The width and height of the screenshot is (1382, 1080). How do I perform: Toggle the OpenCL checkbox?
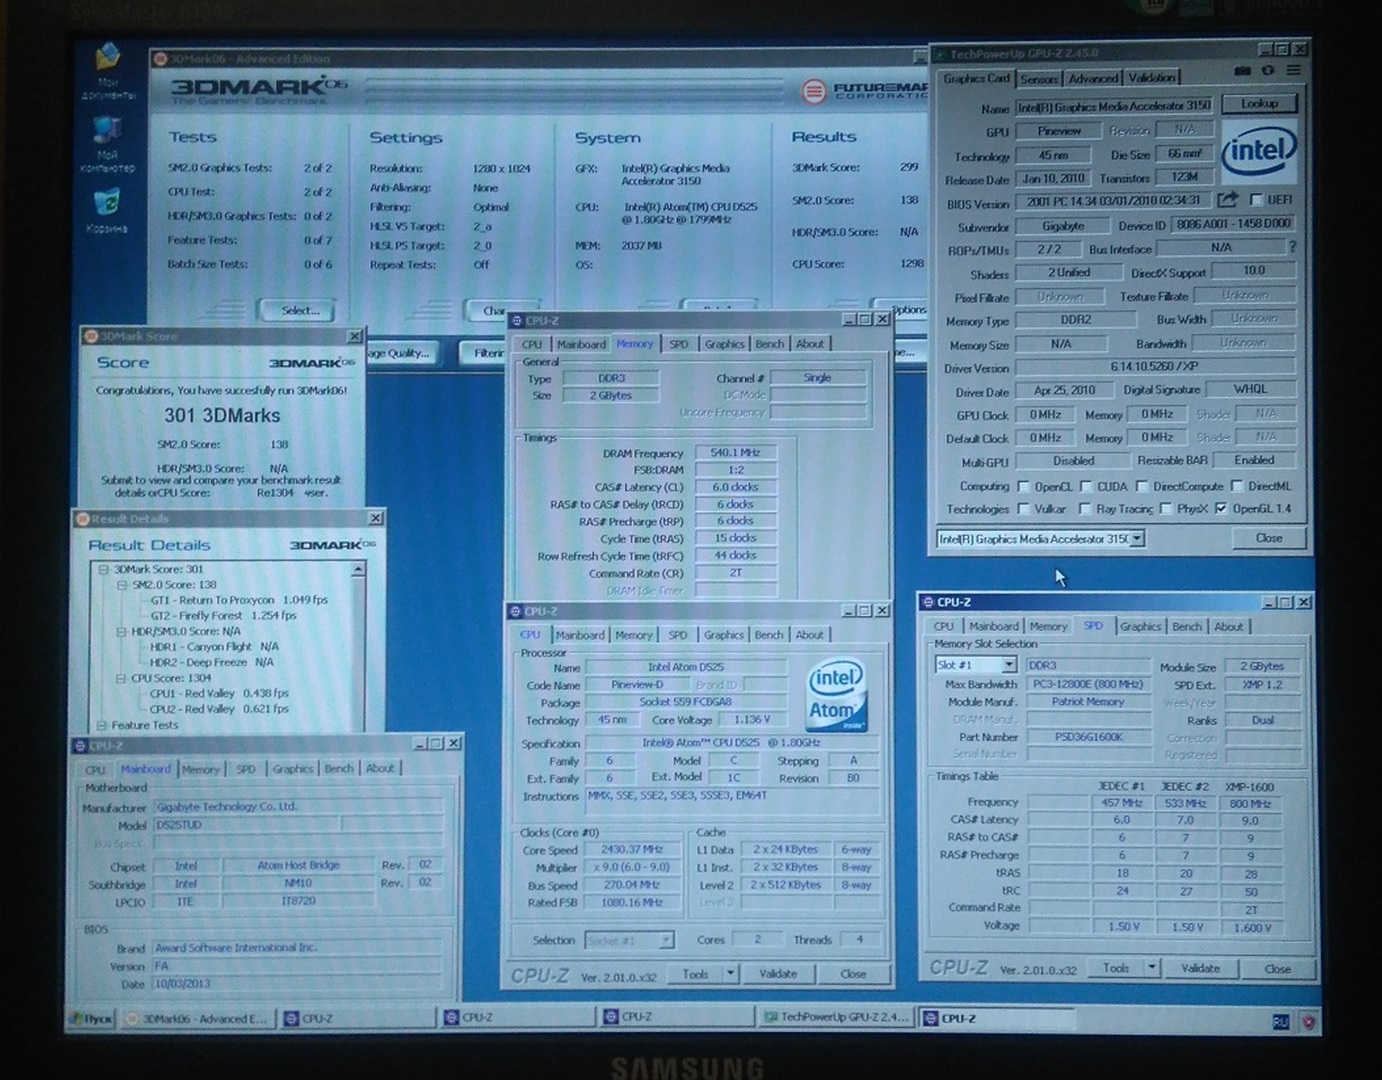click(1022, 486)
